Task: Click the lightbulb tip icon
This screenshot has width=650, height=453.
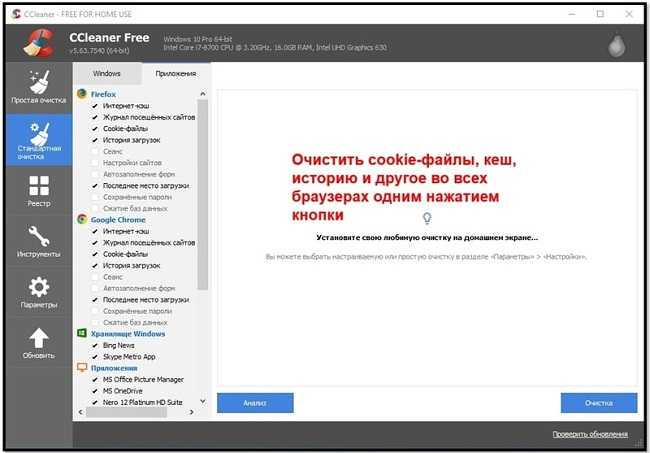Action: [427, 218]
